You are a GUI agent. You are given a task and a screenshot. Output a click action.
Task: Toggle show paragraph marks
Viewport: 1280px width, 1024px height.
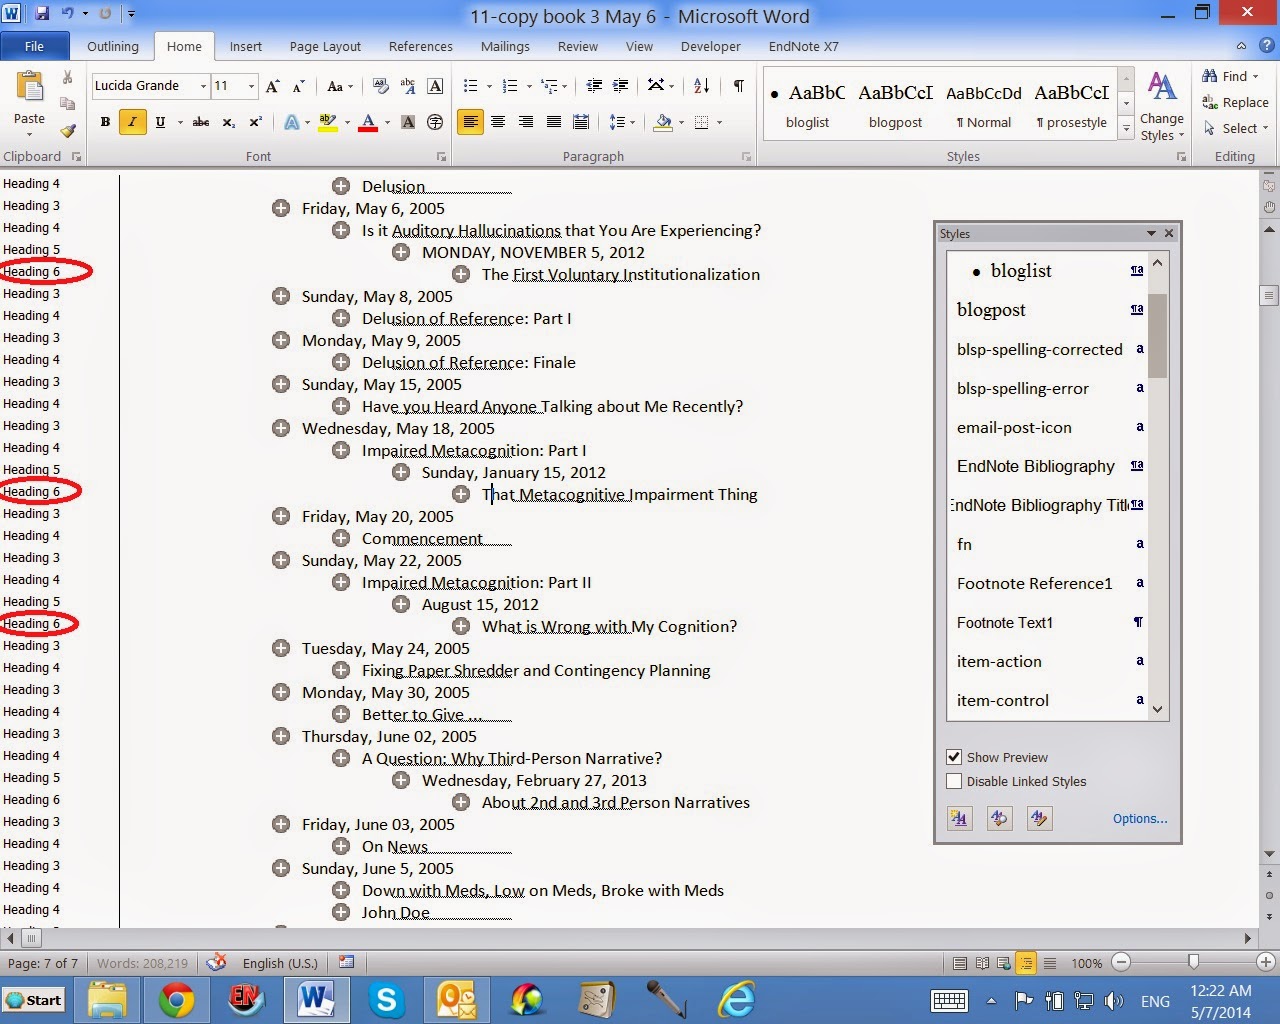pos(738,86)
